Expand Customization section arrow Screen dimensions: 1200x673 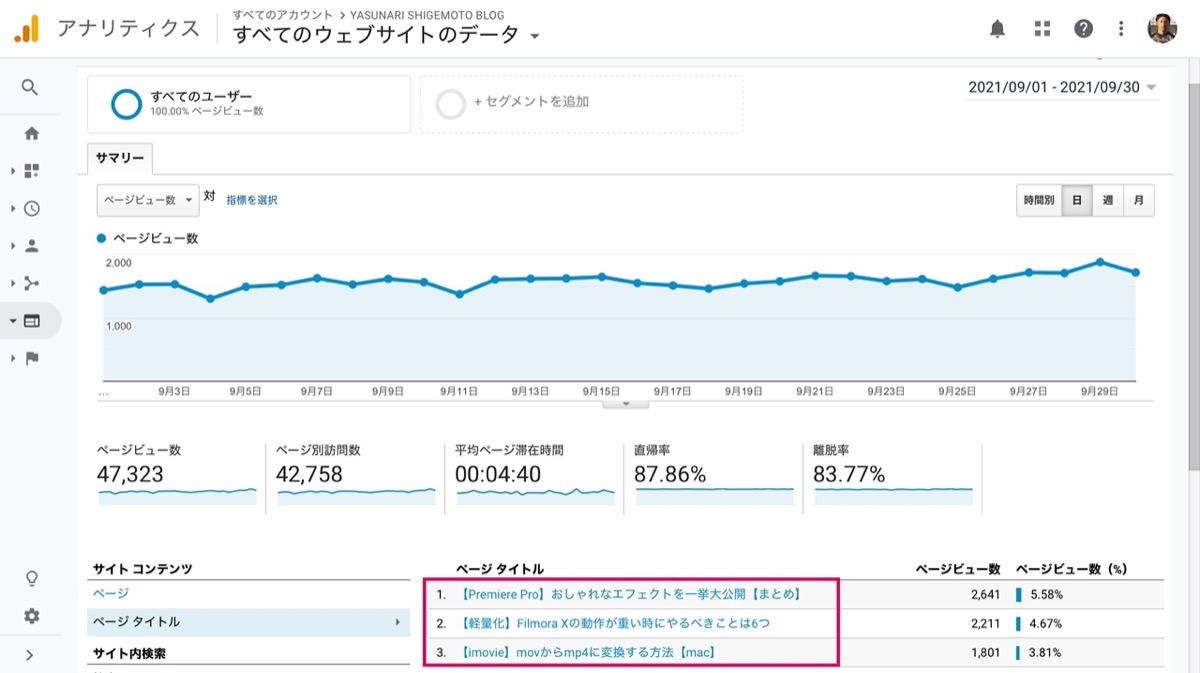pyautogui.click(x=13, y=171)
